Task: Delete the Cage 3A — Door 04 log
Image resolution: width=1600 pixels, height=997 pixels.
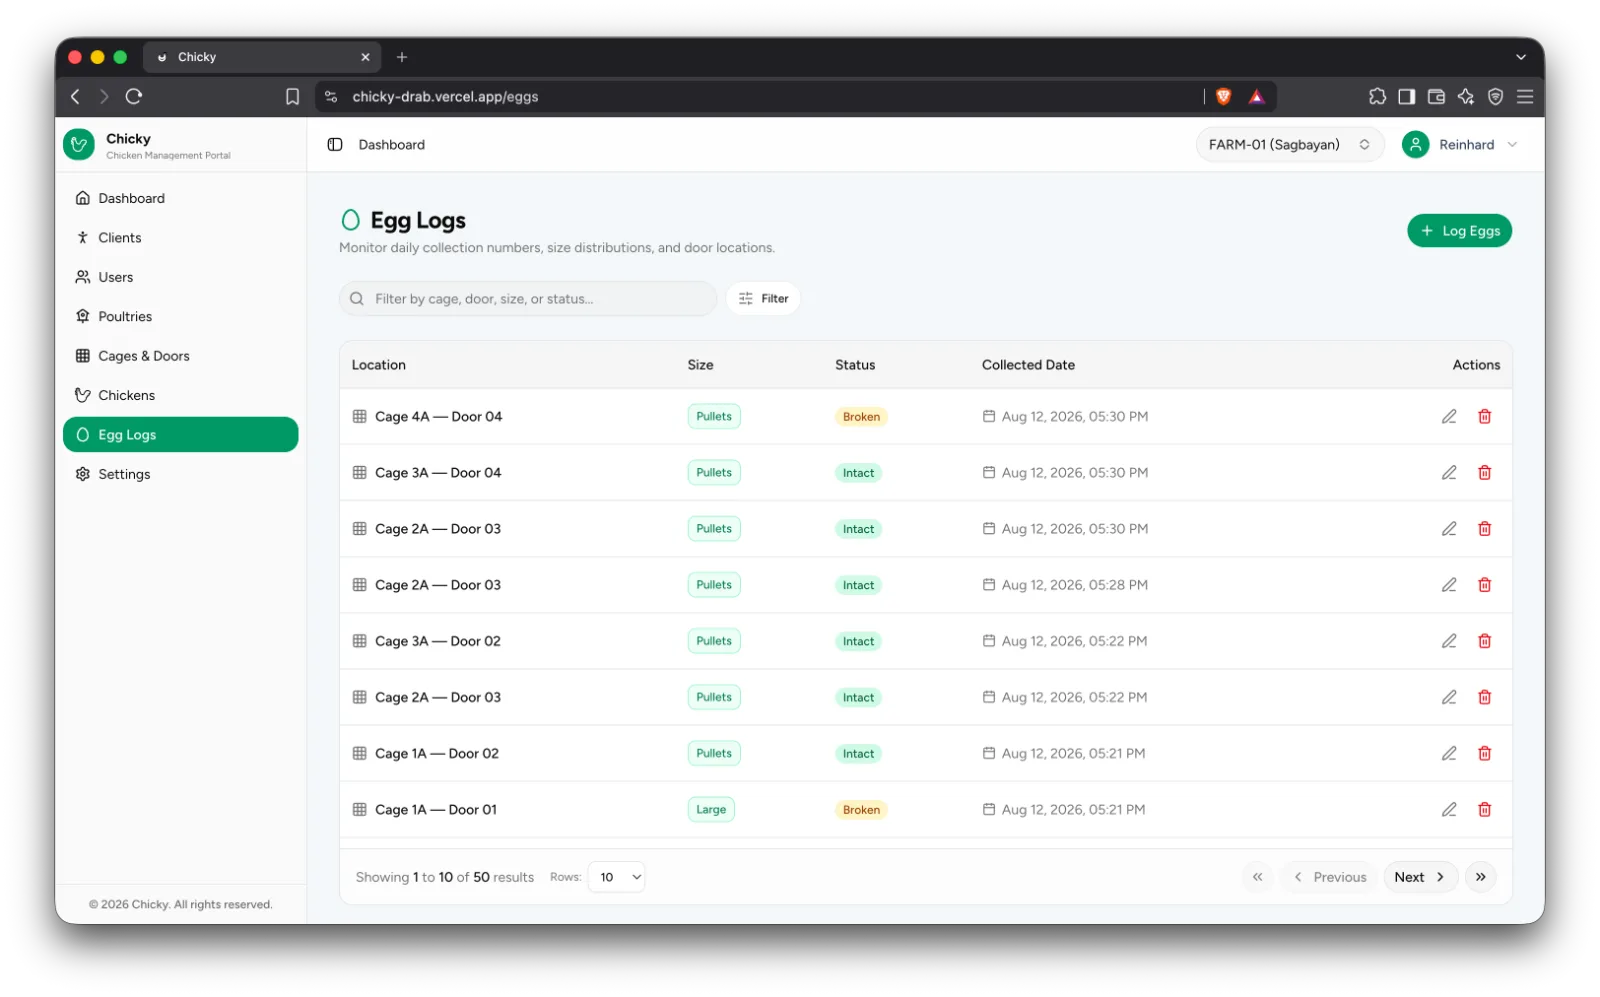Action: 1485,473
